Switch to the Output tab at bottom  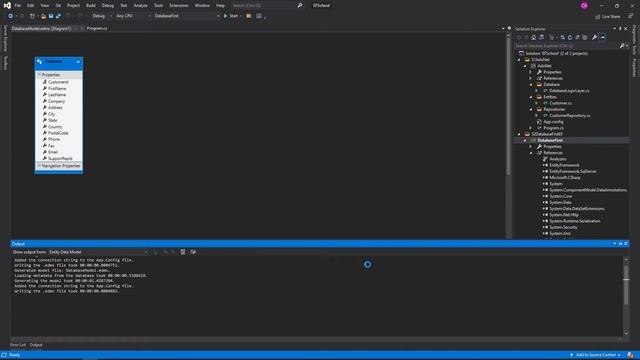pyautogui.click(x=36, y=345)
